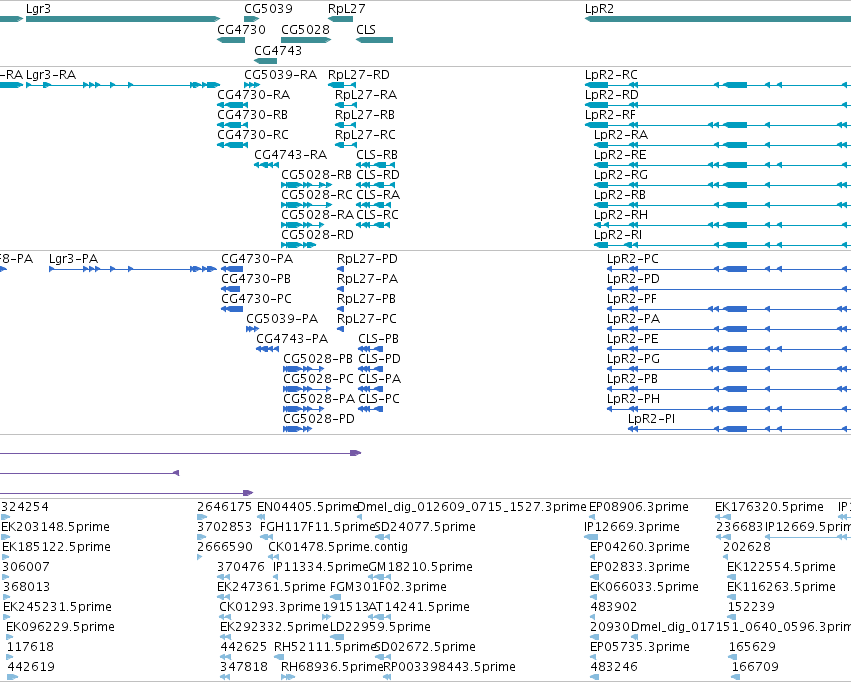
Task: Select transcript LpR2-RI
Action: tap(618, 235)
